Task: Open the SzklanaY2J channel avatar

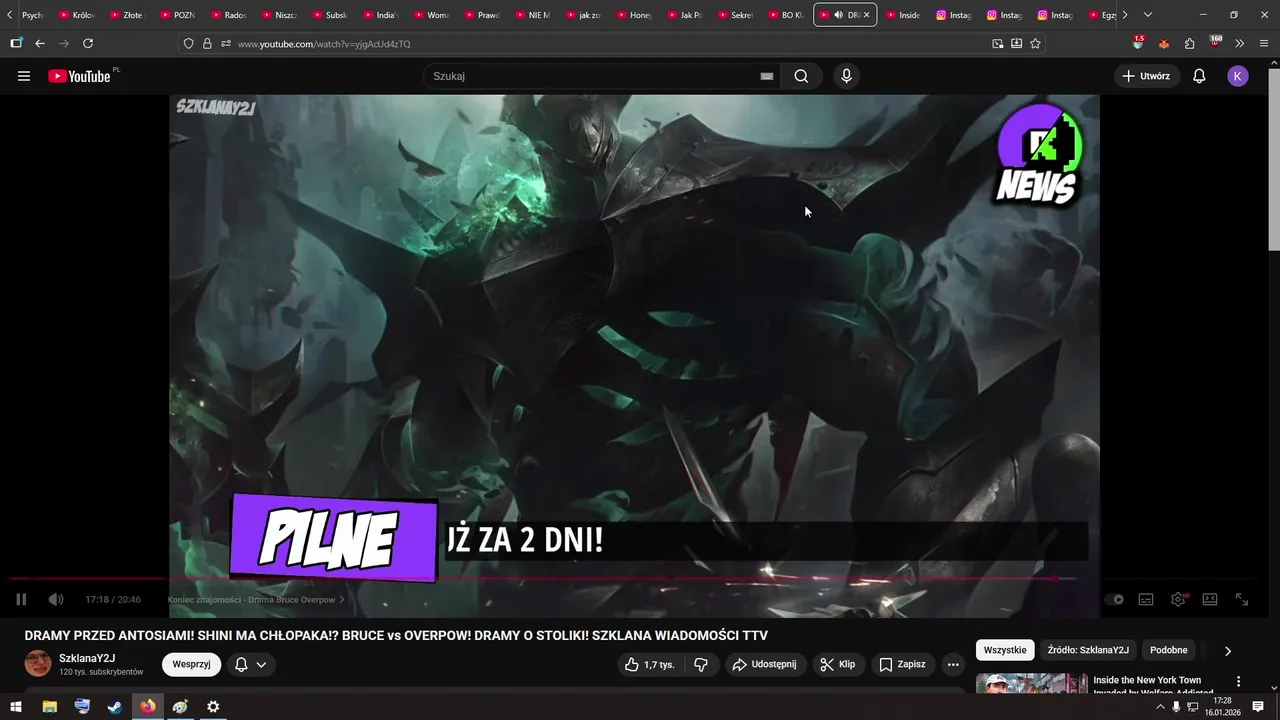Action: (38, 664)
